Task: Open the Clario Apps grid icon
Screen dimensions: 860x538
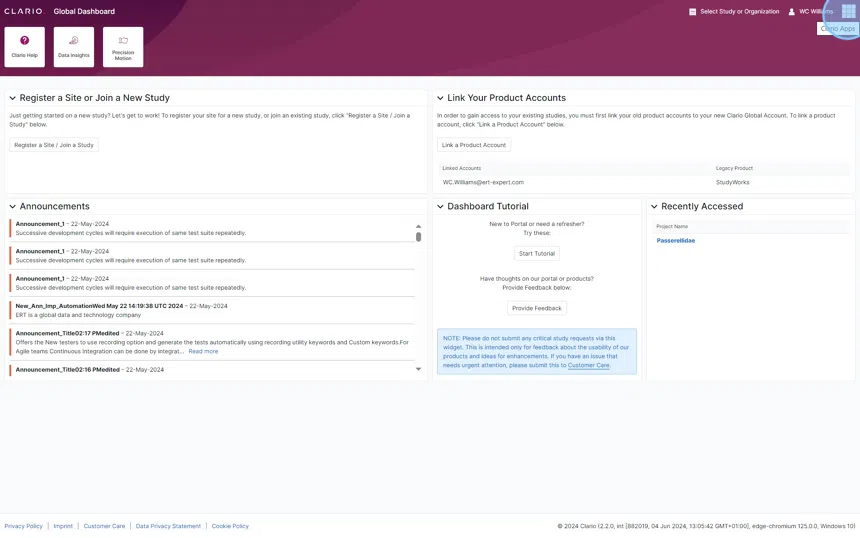Action: click(x=848, y=11)
